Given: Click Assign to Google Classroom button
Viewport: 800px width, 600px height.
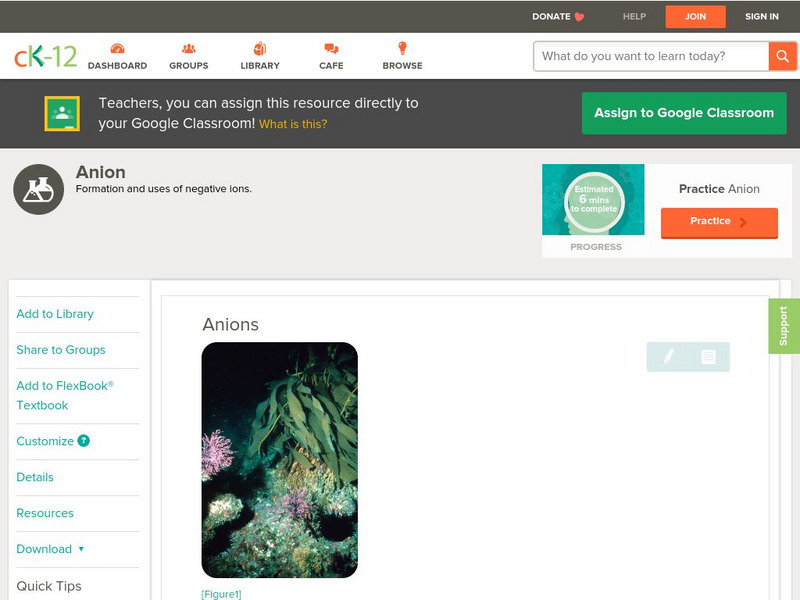Looking at the screenshot, I should coord(684,113).
